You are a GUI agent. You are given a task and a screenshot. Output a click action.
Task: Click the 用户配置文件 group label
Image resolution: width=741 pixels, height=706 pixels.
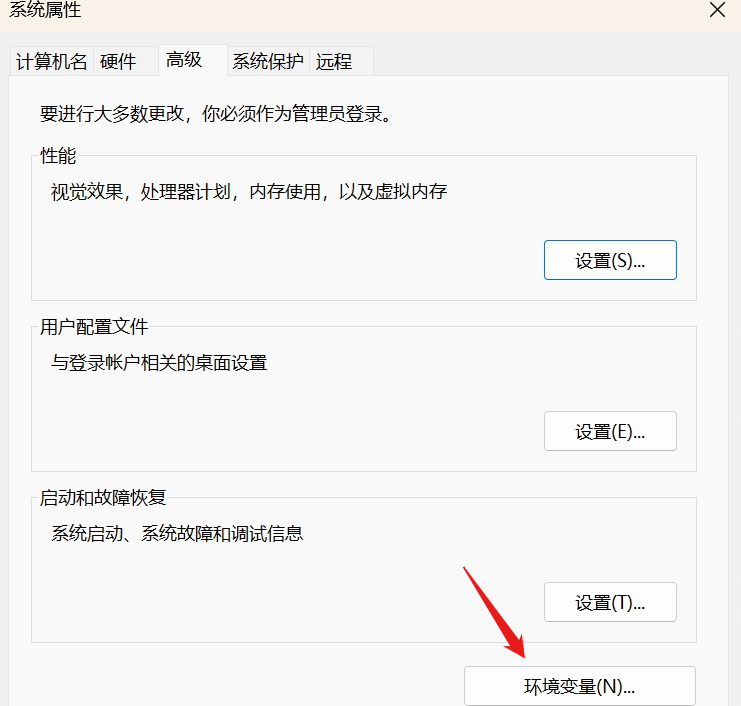(x=93, y=327)
